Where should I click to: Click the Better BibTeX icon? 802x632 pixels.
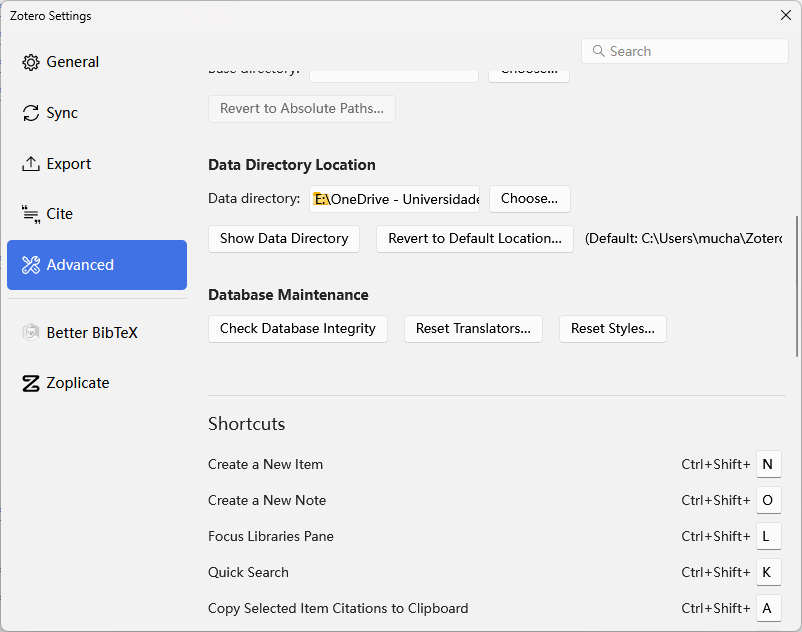coord(31,333)
